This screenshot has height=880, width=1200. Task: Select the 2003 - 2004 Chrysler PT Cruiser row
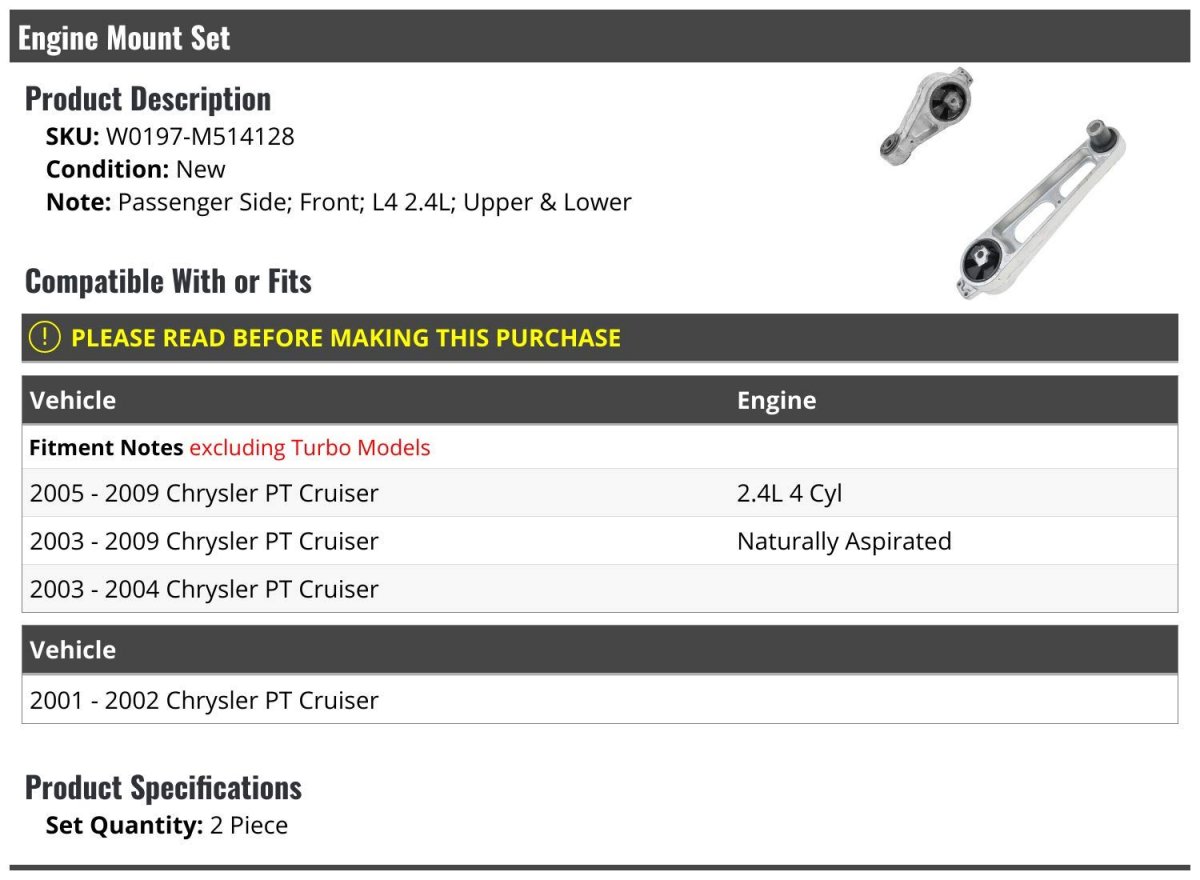click(x=204, y=589)
